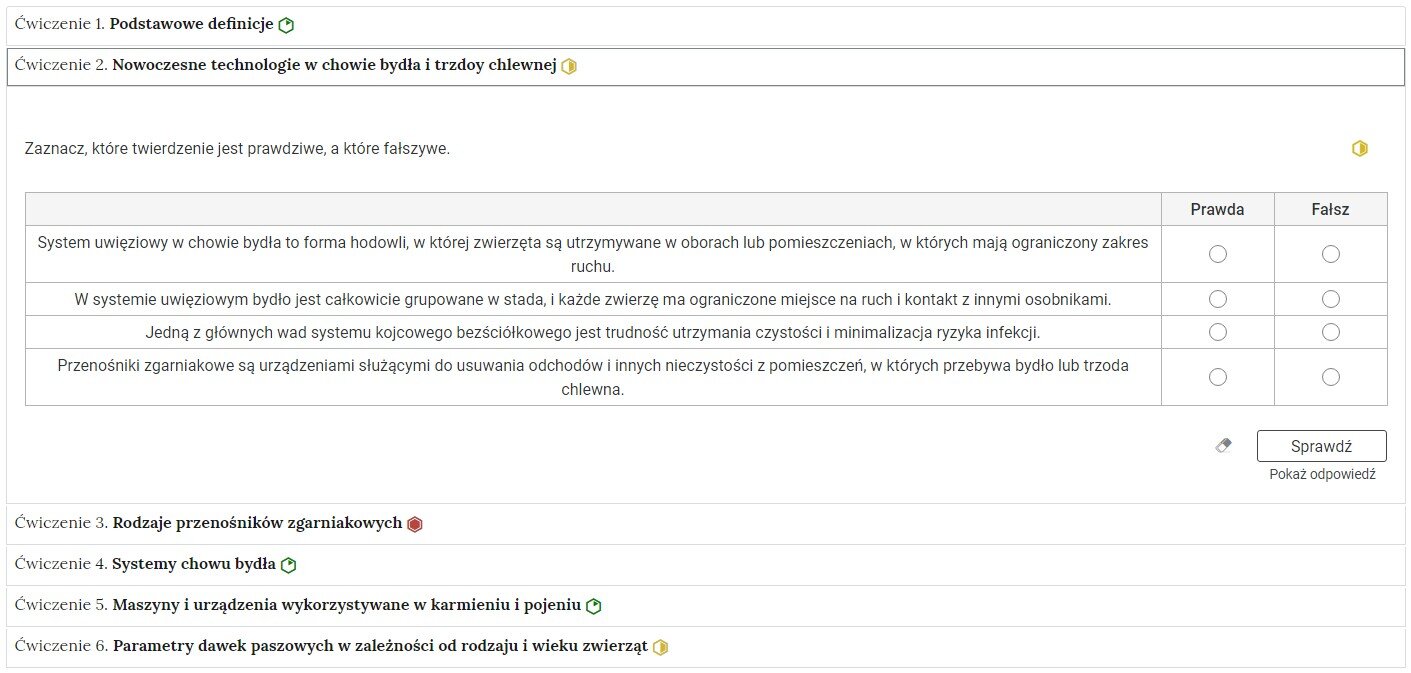The height and width of the screenshot is (673, 1411).
Task: Collapse Ćwiczenie 2 Nowoczesne technologie section
Action: tap(705, 66)
